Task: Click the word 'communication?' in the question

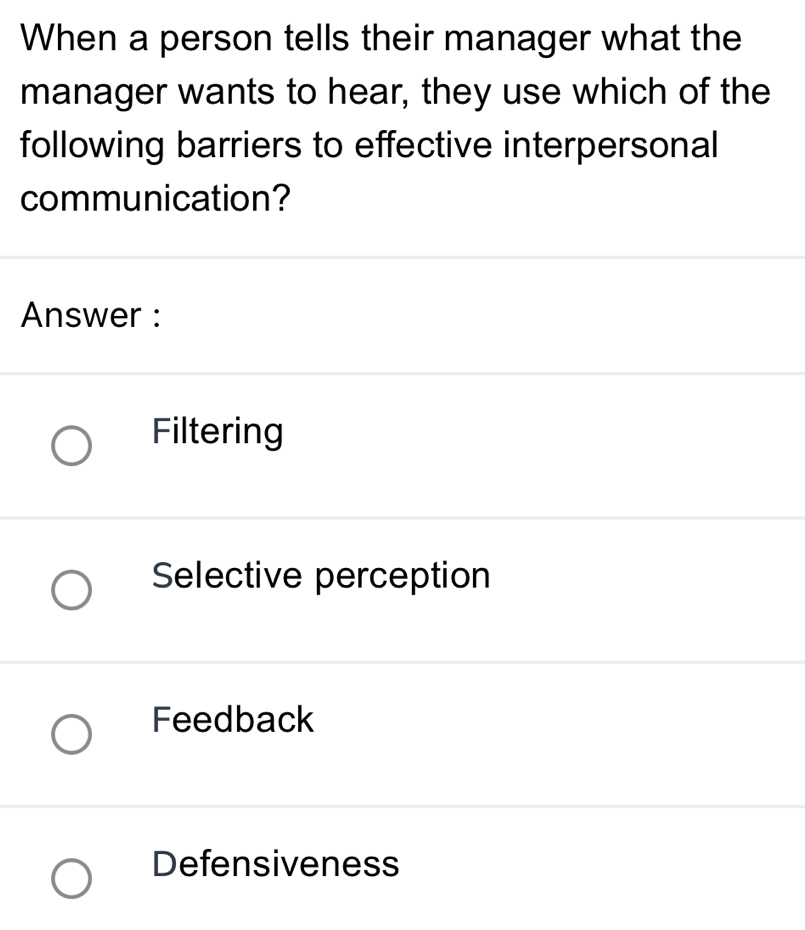Action: pyautogui.click(x=156, y=198)
